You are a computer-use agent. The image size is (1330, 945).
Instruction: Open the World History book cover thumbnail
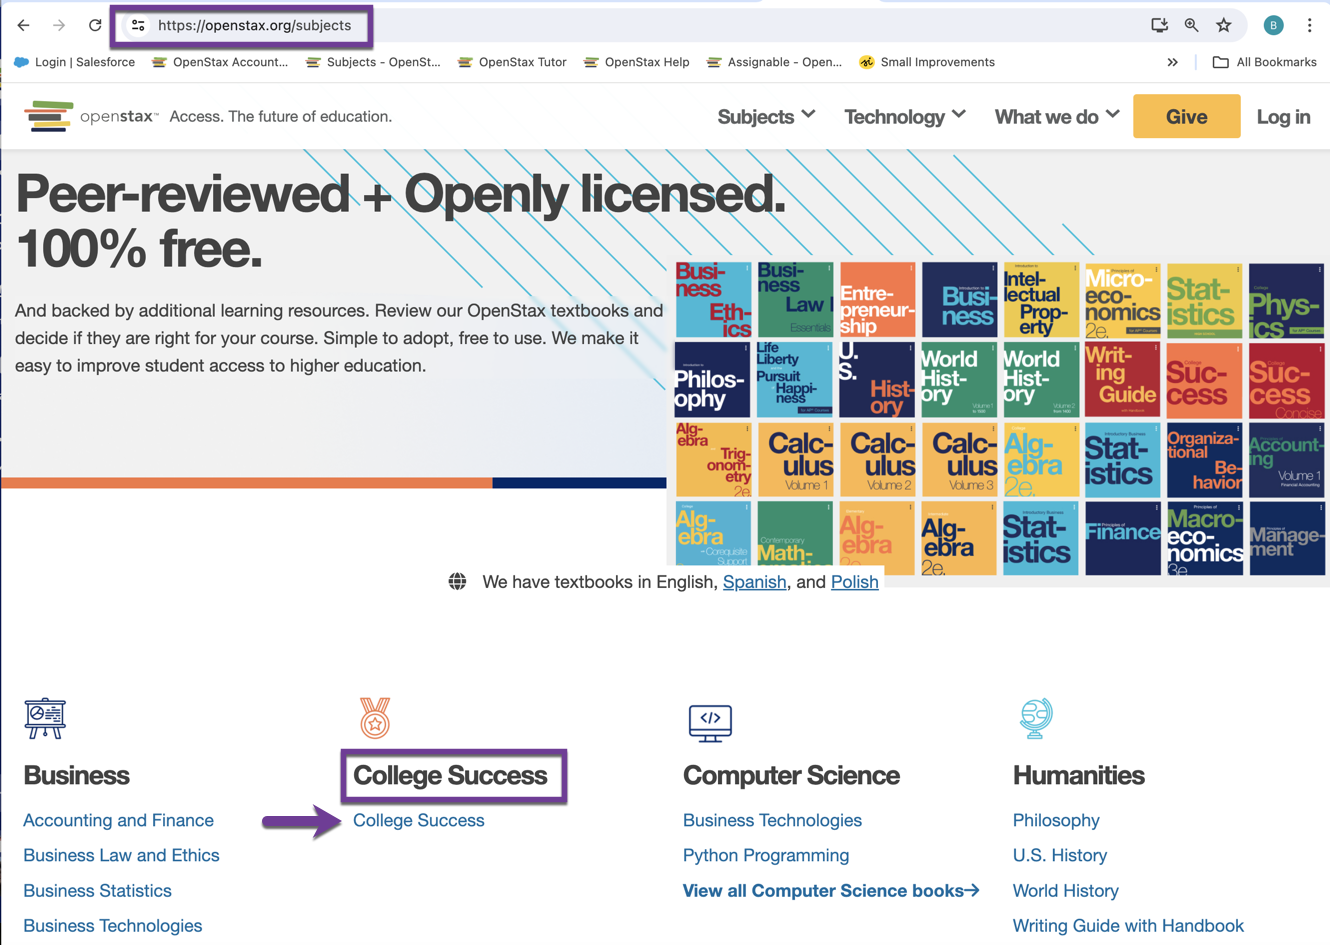click(959, 379)
